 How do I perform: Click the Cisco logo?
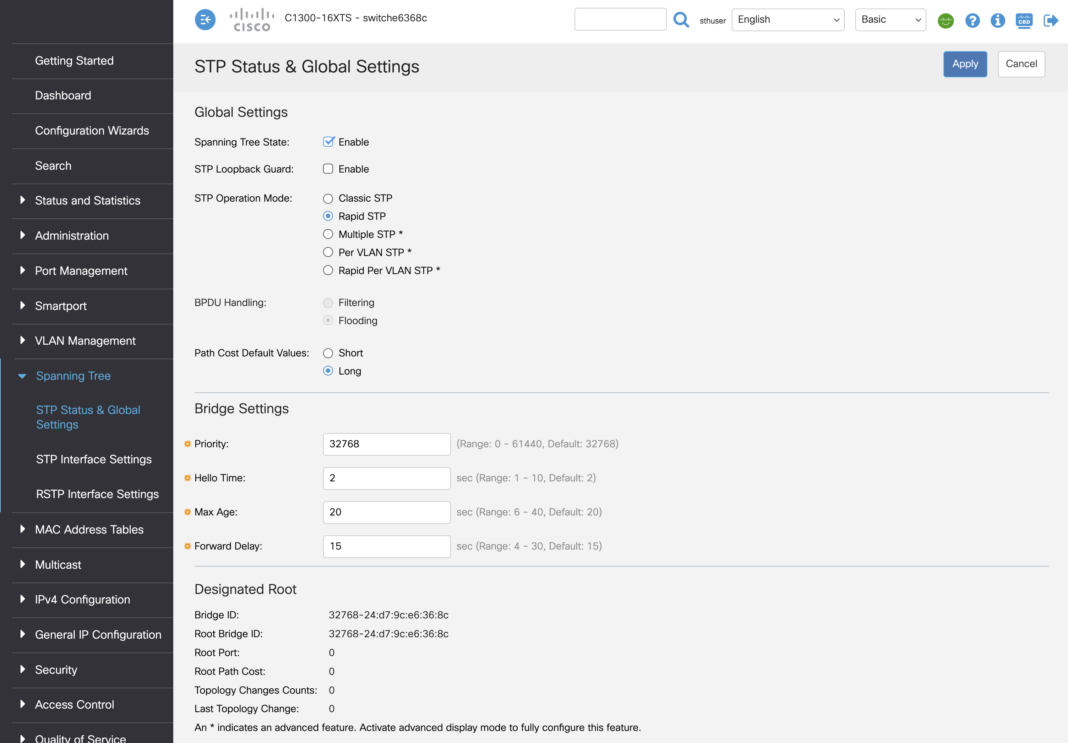251,20
